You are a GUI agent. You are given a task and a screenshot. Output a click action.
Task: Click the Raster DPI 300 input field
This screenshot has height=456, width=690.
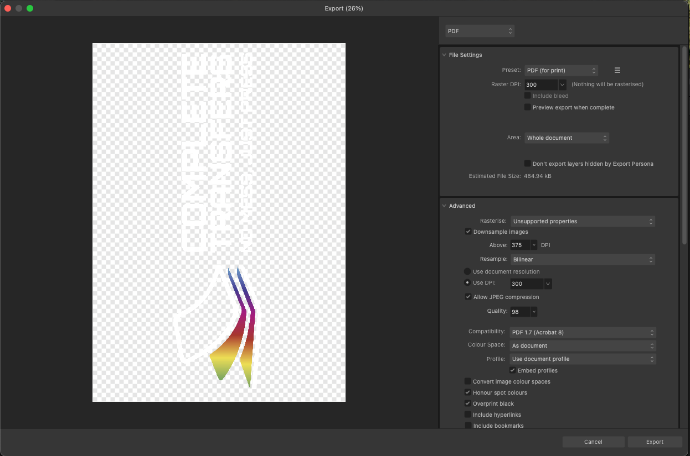pos(541,85)
